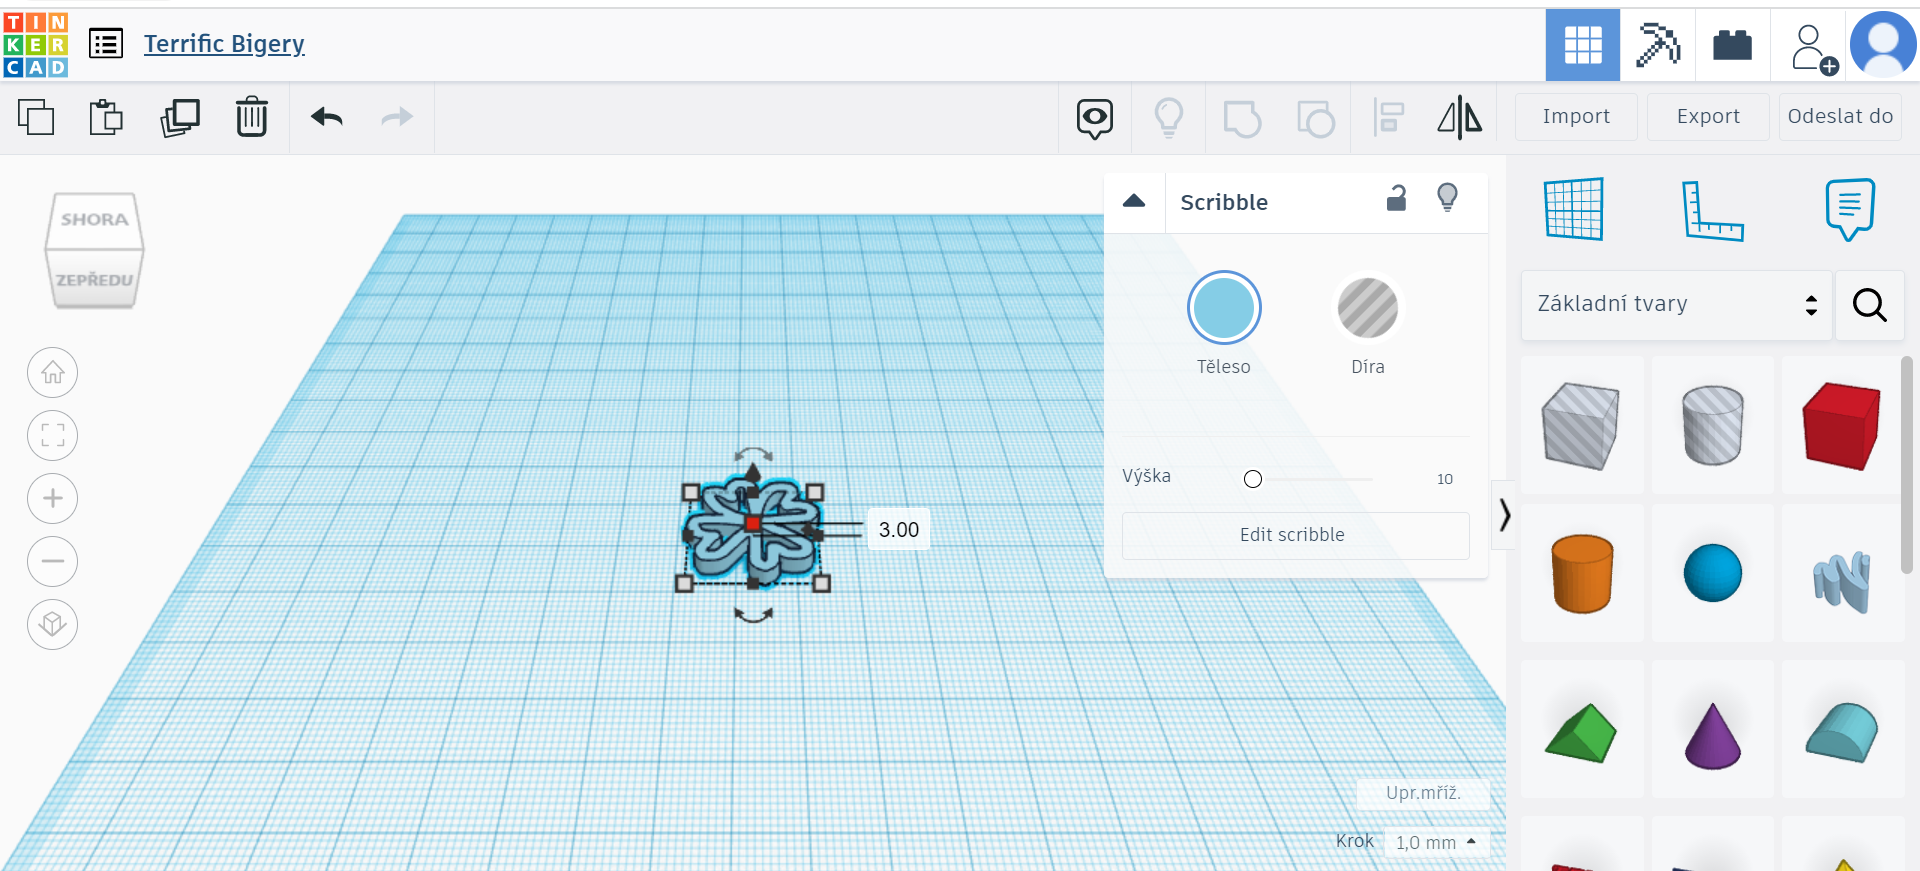Hide the shape via the Scribble lightbulb

(1447, 197)
